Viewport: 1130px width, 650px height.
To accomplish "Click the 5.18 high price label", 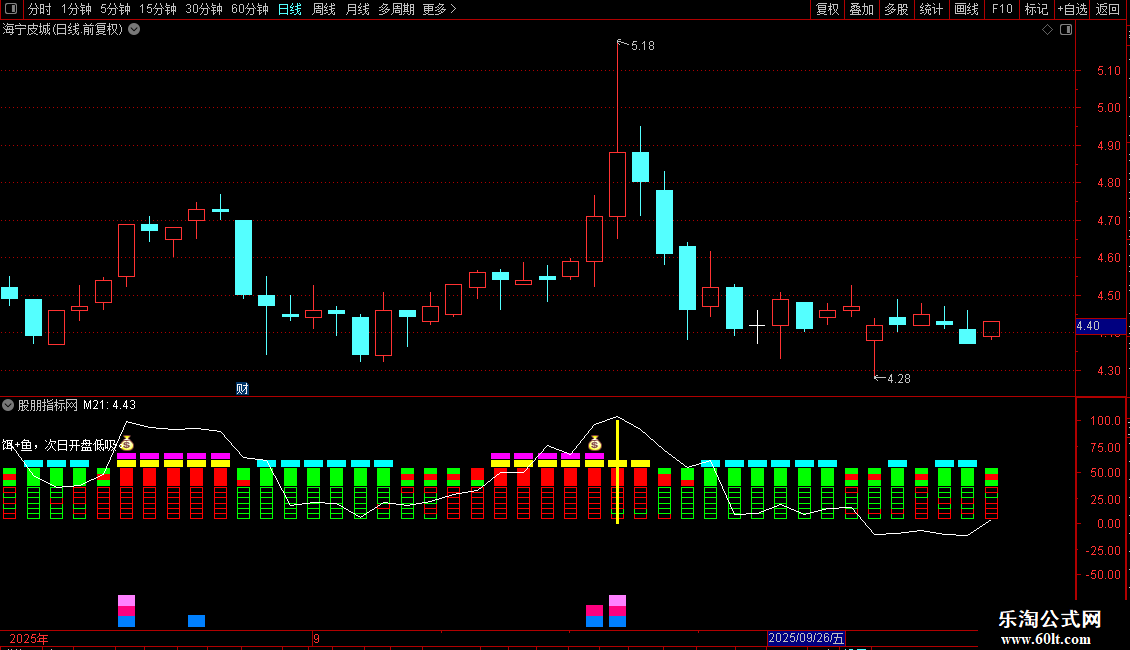I will coord(642,46).
